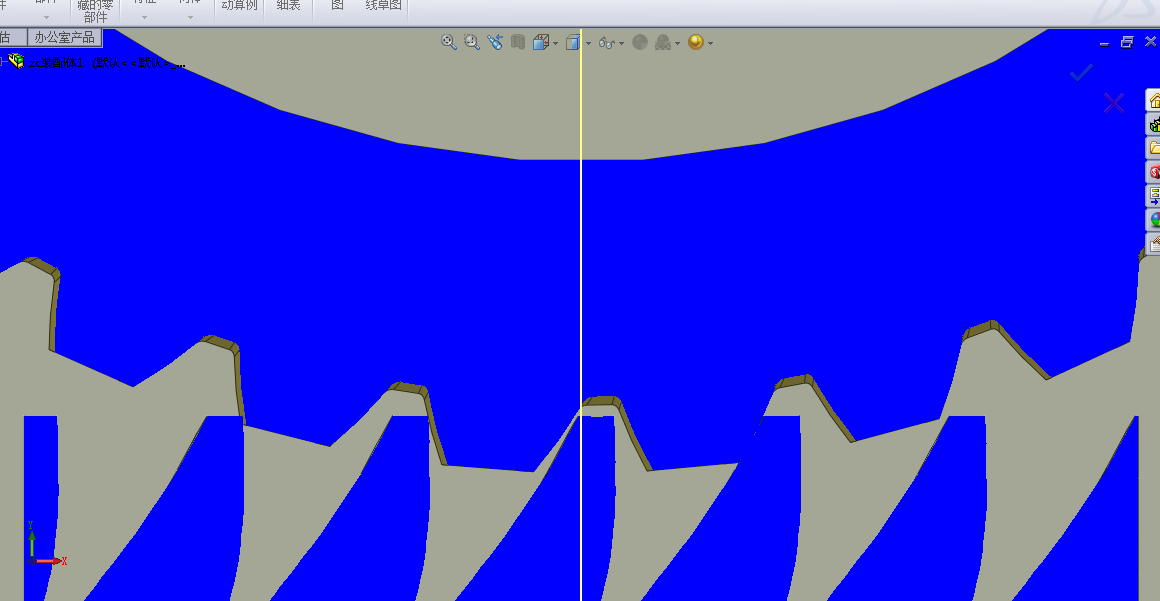The width and height of the screenshot is (1160, 601).
Task: Expand the Apply Scene dropdown arrow
Action: coord(677,43)
